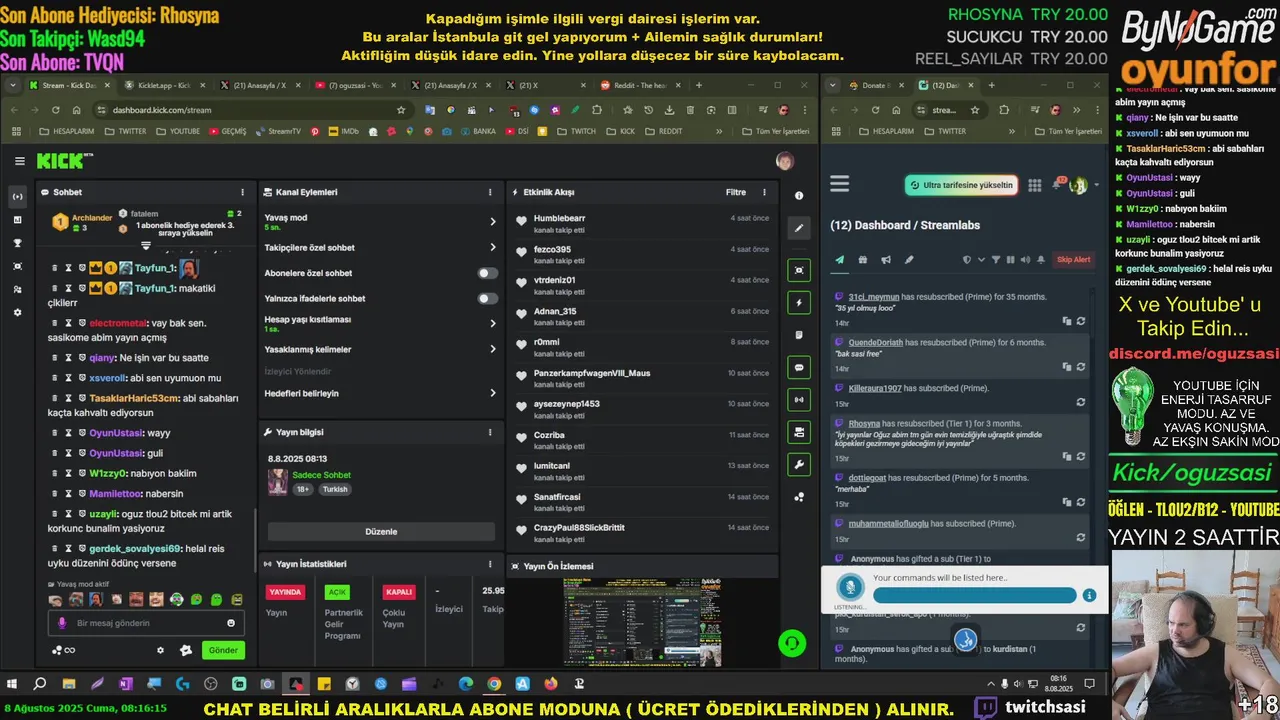Image resolution: width=1280 pixels, height=720 pixels.
Task: Click Humblebeaarr in the activity feed
Action: click(560, 218)
